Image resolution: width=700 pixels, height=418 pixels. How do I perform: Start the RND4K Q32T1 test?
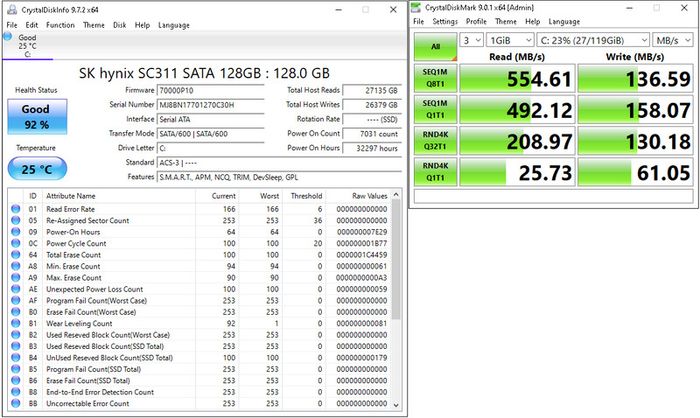pyautogui.click(x=435, y=141)
